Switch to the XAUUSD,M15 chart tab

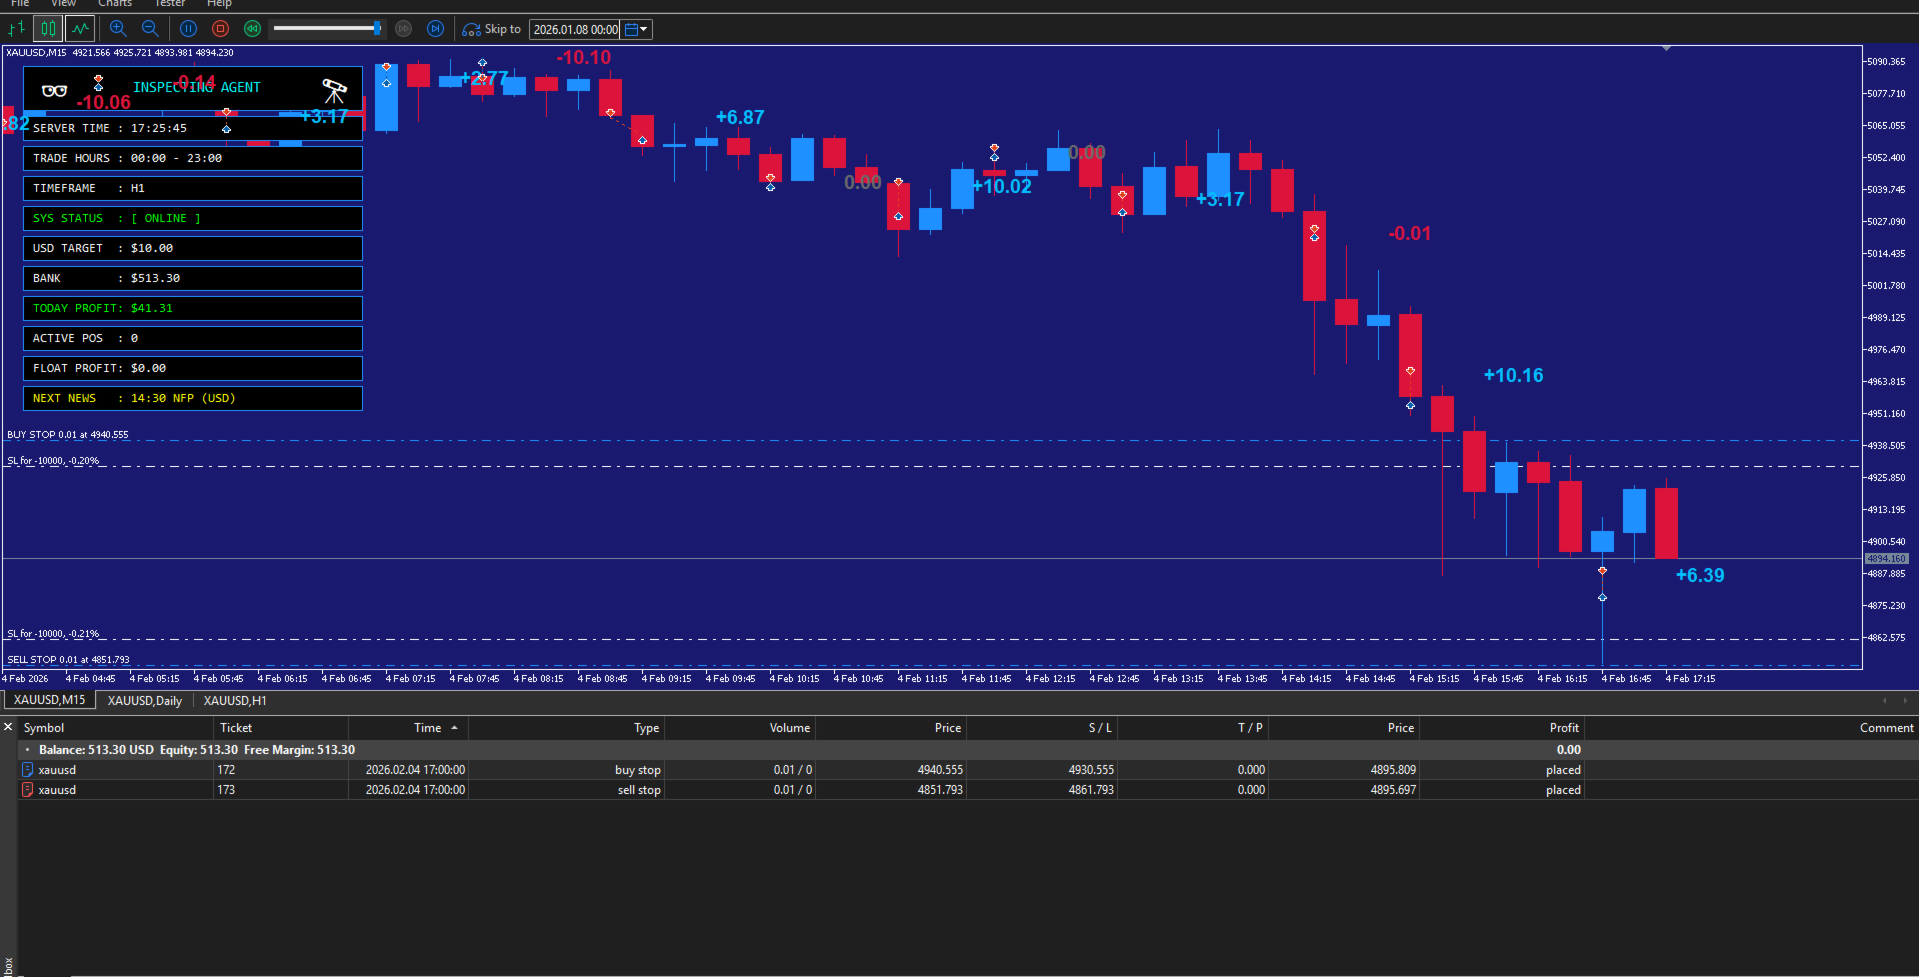click(x=49, y=700)
